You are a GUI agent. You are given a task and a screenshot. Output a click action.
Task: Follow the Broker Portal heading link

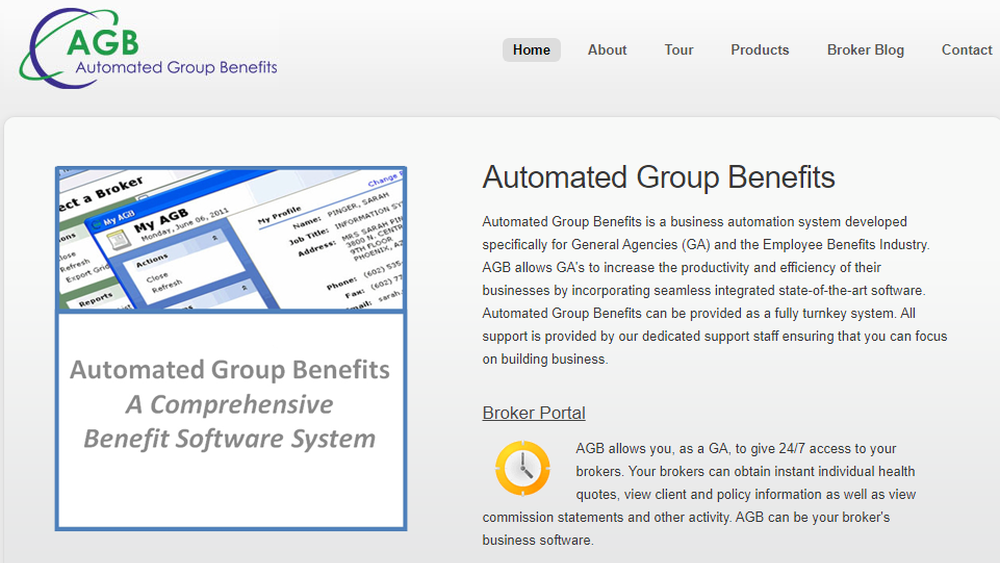tap(534, 413)
